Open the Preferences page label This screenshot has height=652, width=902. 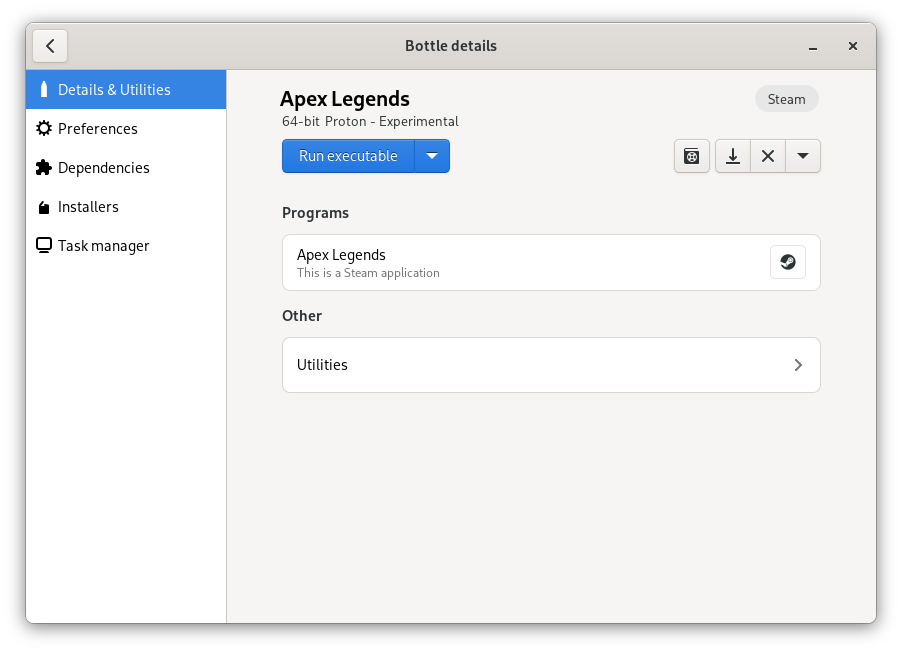[98, 129]
